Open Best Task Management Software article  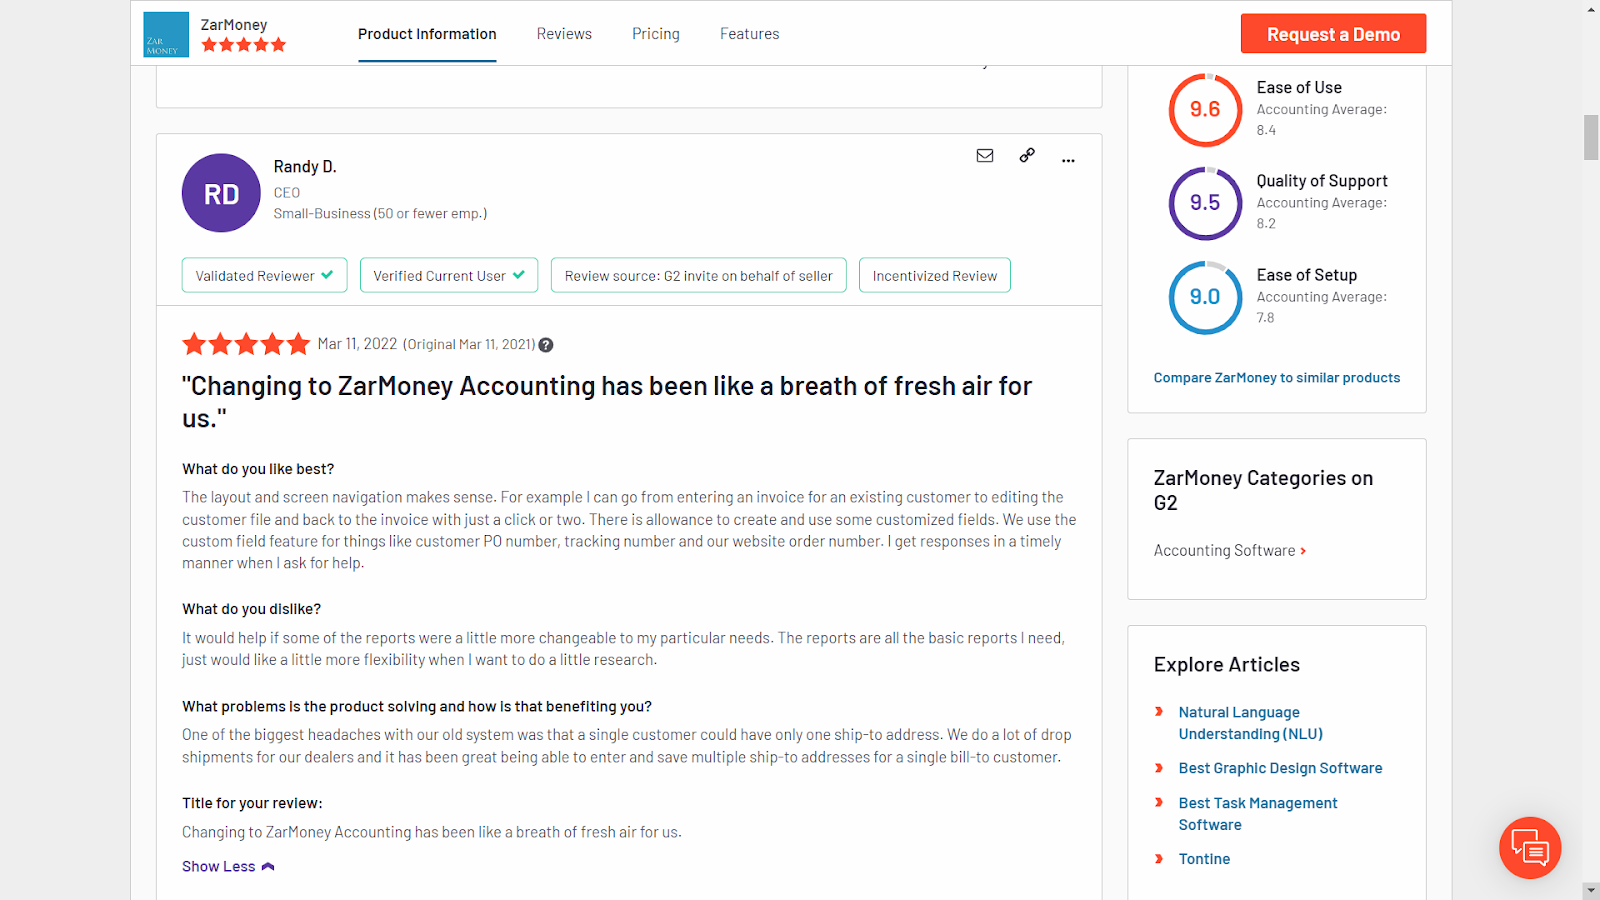tap(1258, 814)
